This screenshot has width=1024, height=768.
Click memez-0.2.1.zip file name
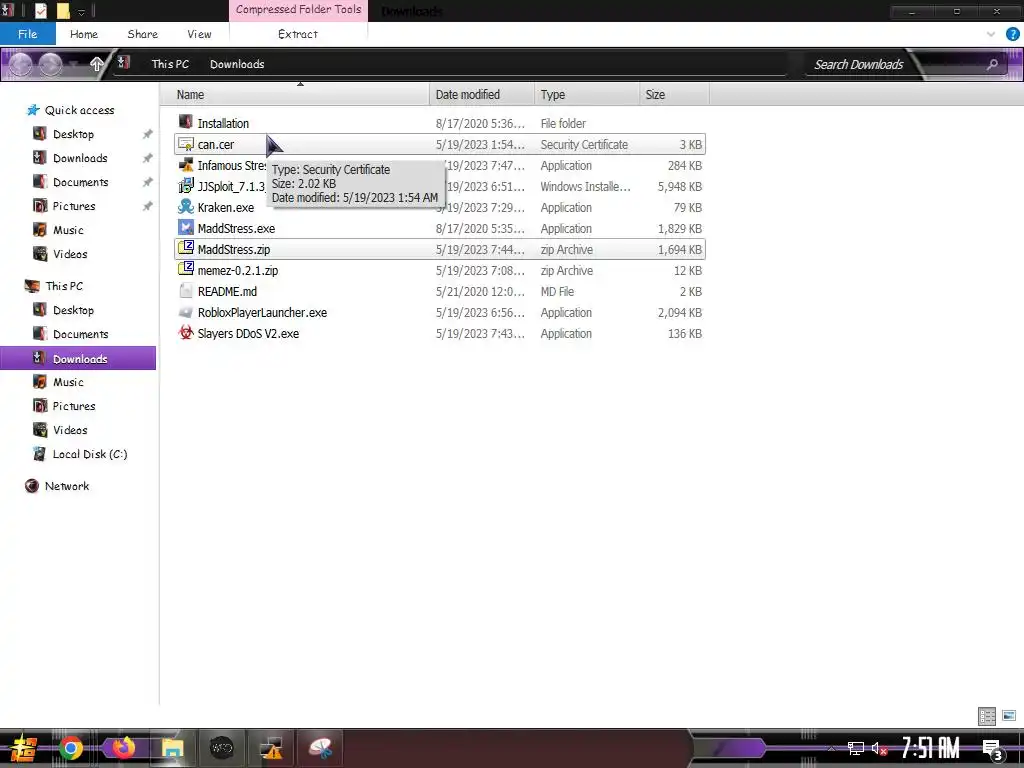238,270
